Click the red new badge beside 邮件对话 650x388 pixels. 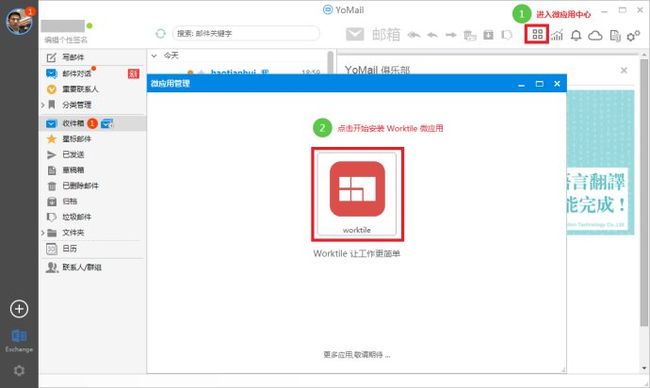133,74
